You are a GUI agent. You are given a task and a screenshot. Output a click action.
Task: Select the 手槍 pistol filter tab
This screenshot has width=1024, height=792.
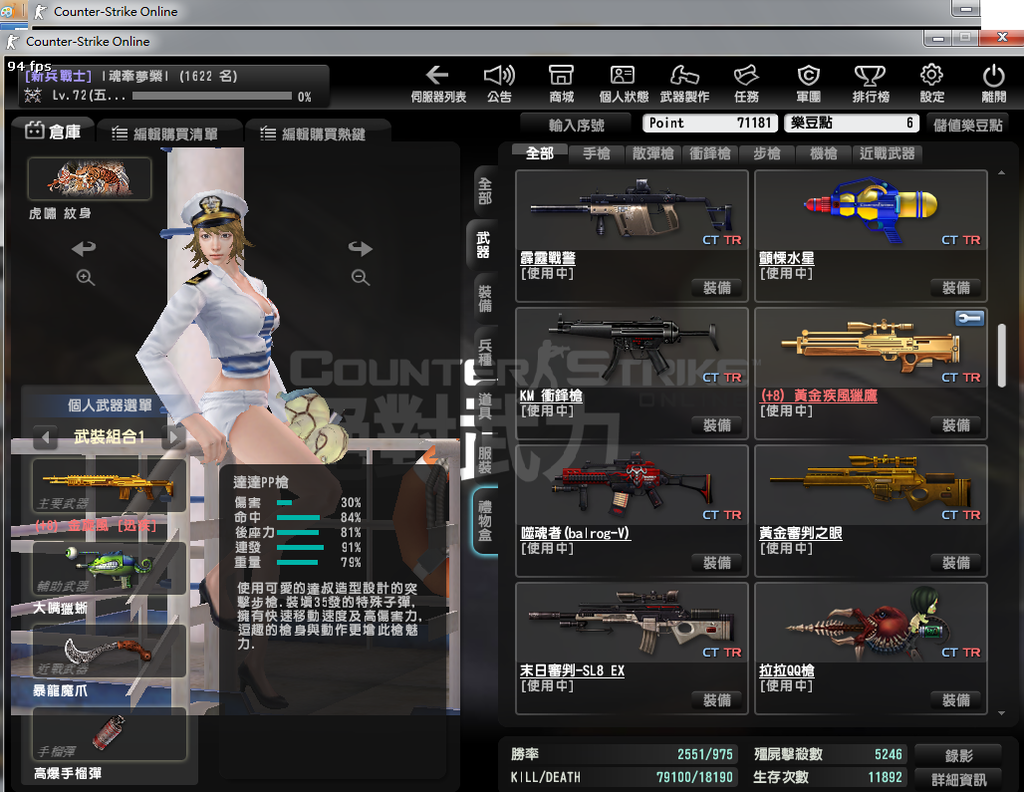click(x=596, y=154)
